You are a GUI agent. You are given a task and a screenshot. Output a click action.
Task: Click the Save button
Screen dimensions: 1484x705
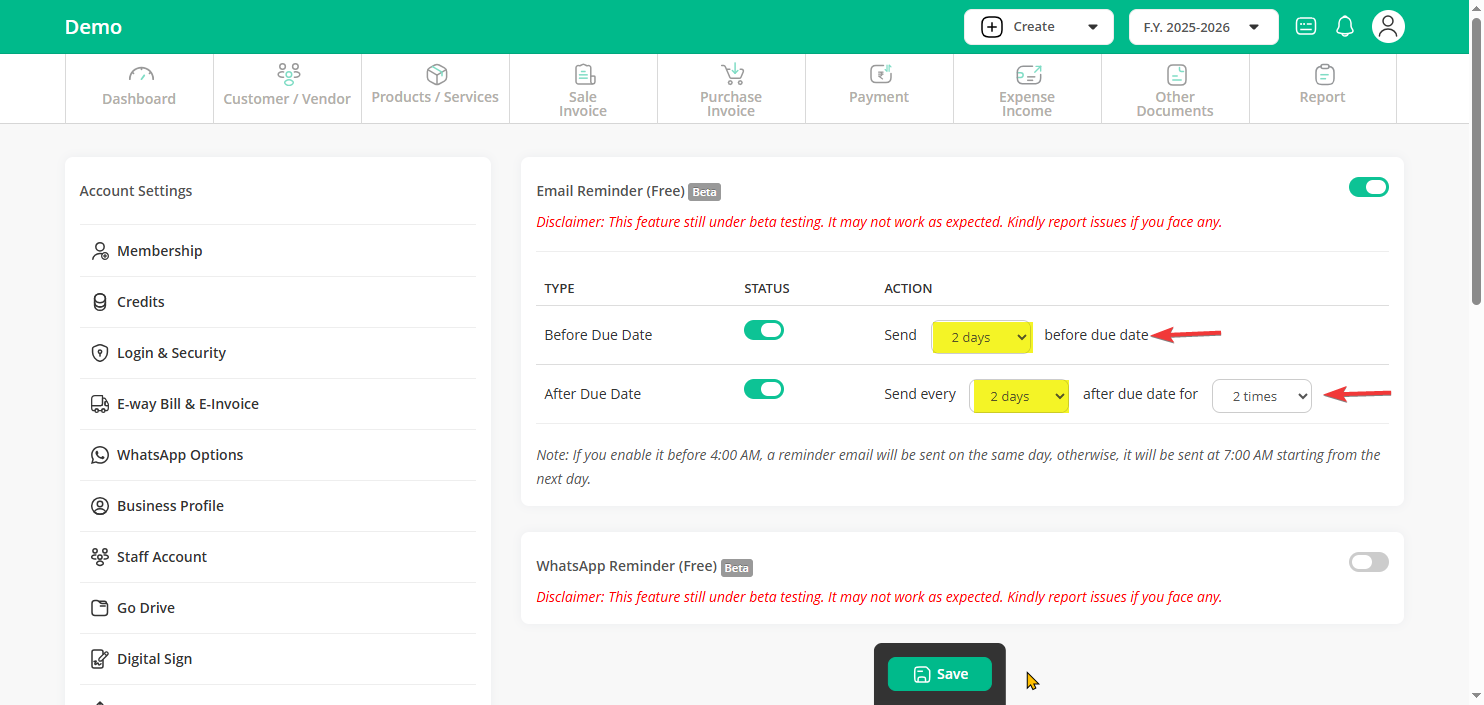(x=939, y=674)
